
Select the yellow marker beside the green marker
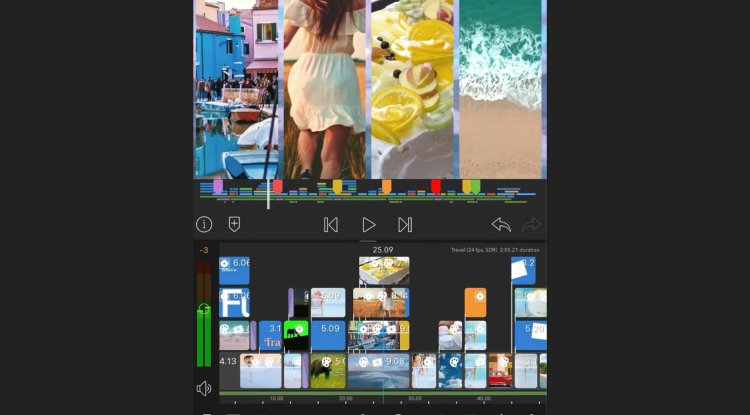pyautogui.click(x=467, y=186)
